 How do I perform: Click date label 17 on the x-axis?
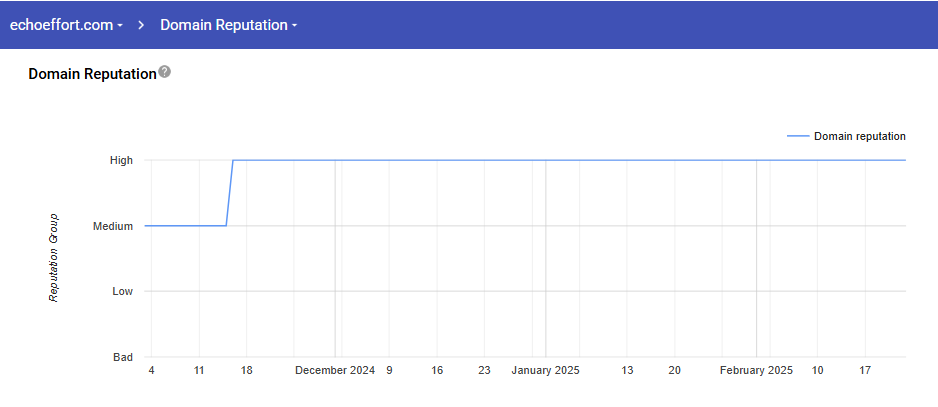pos(865,370)
